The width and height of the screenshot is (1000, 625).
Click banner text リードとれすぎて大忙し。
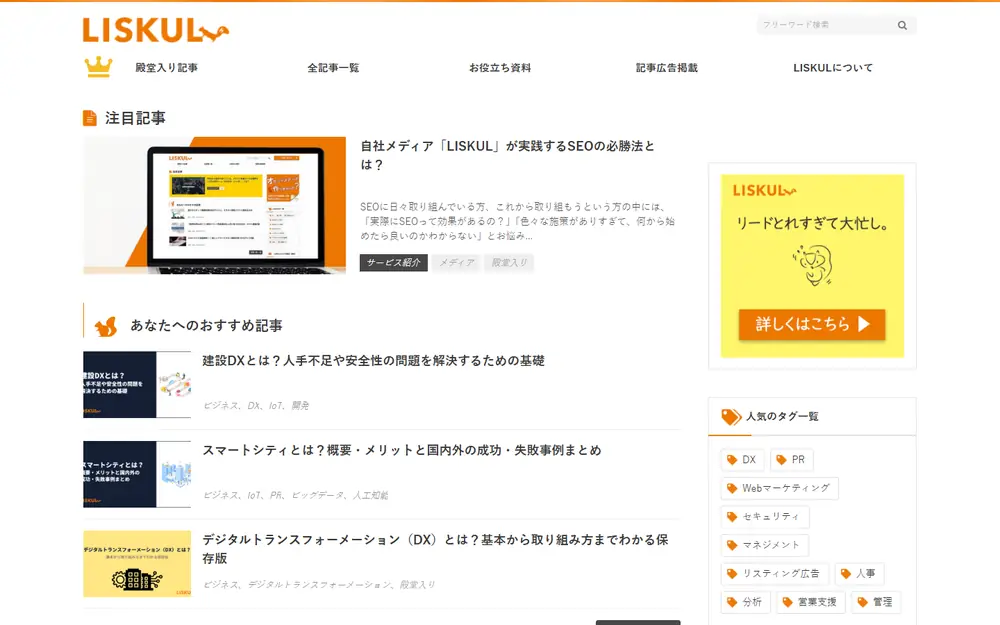[812, 224]
